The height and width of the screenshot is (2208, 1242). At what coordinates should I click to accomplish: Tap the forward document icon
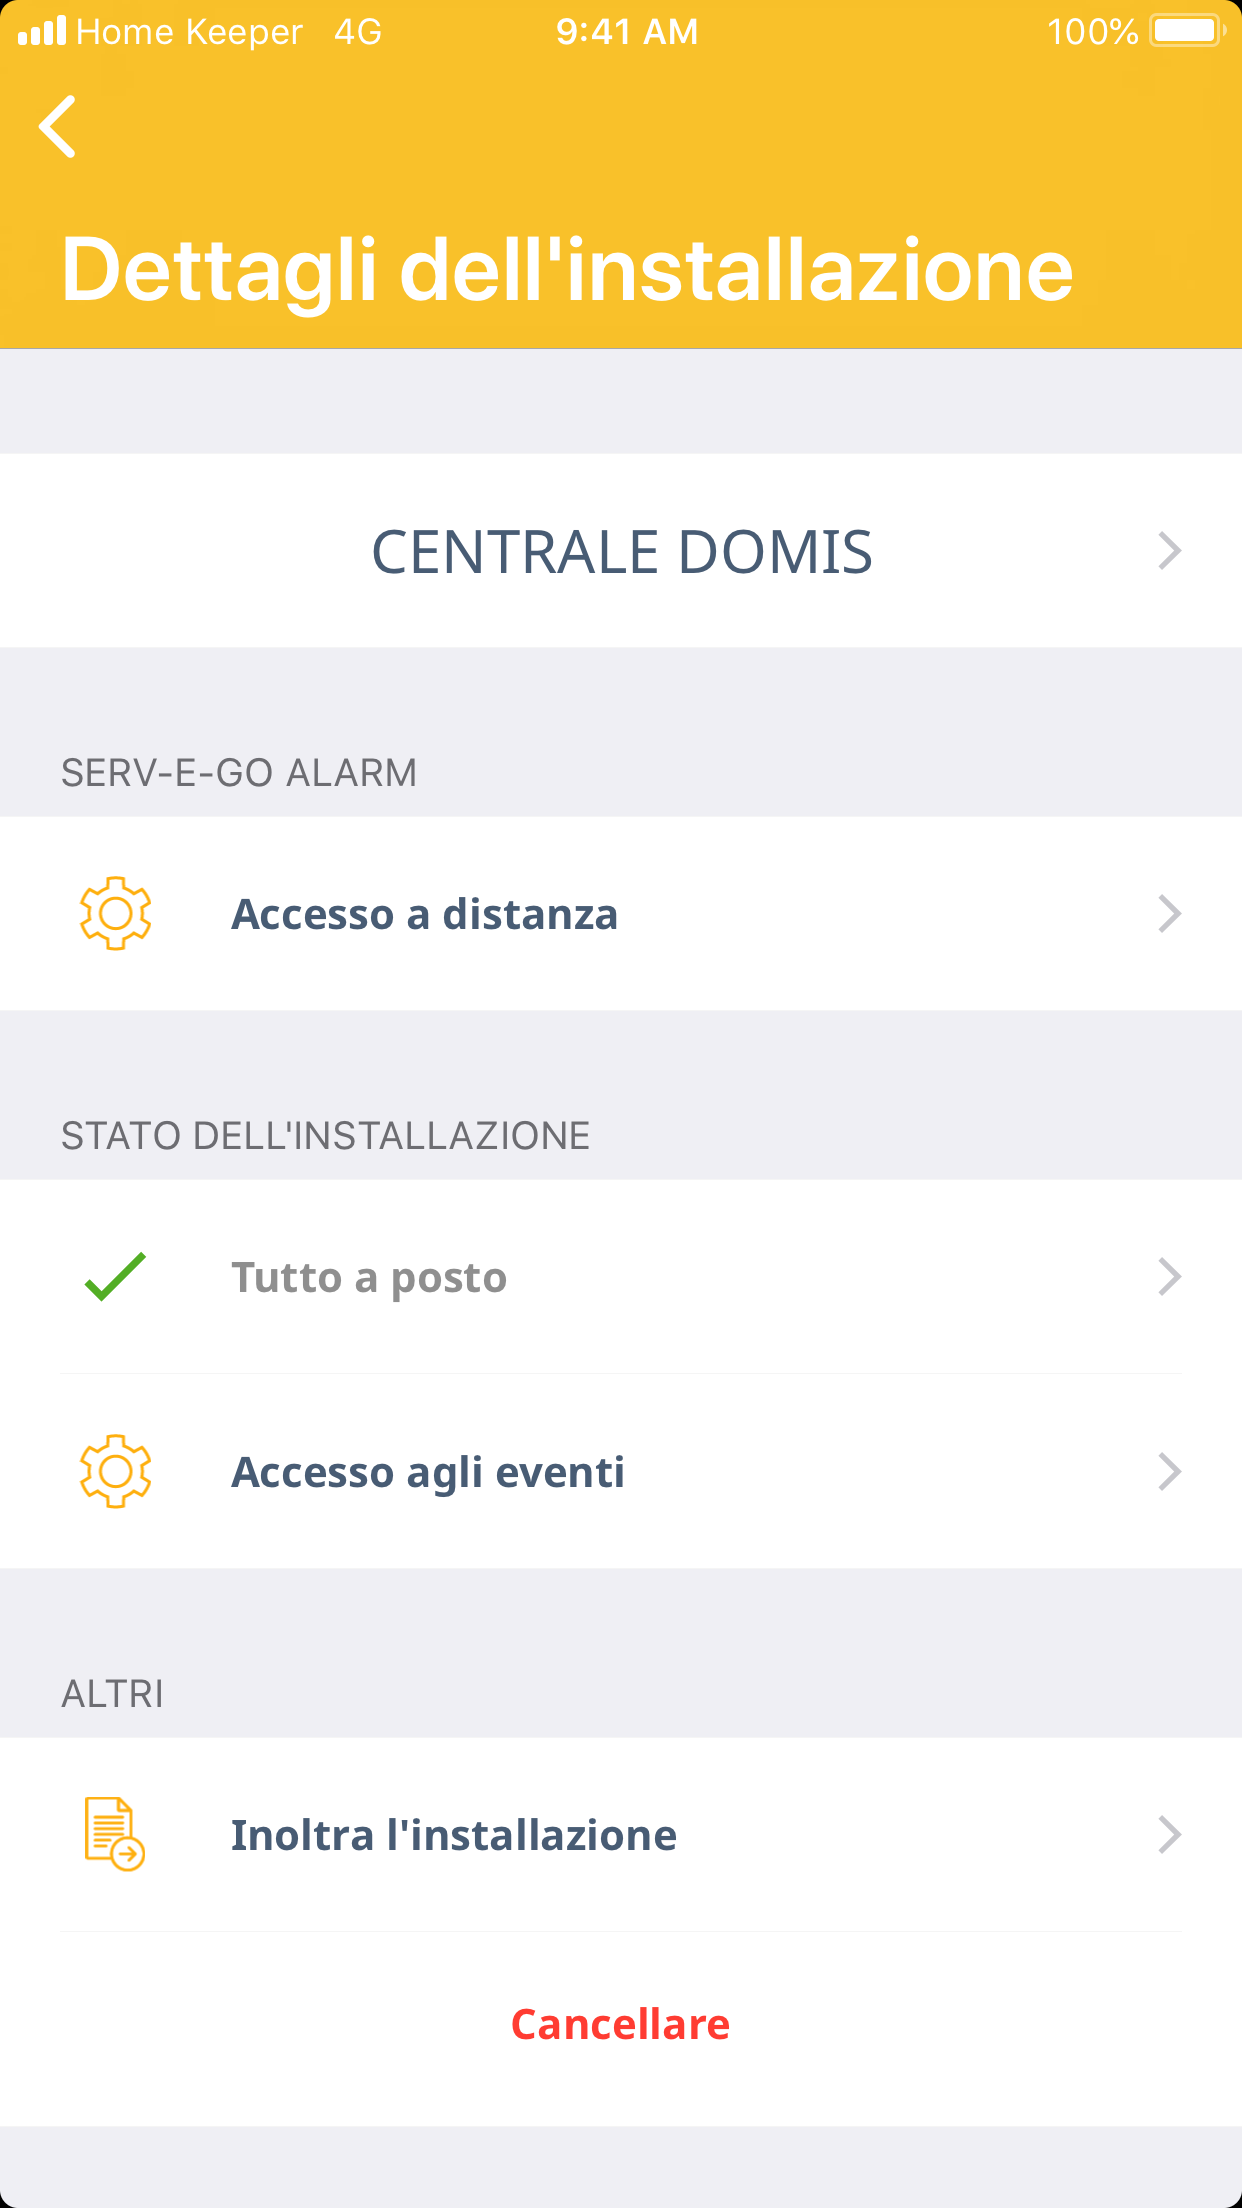click(115, 1834)
